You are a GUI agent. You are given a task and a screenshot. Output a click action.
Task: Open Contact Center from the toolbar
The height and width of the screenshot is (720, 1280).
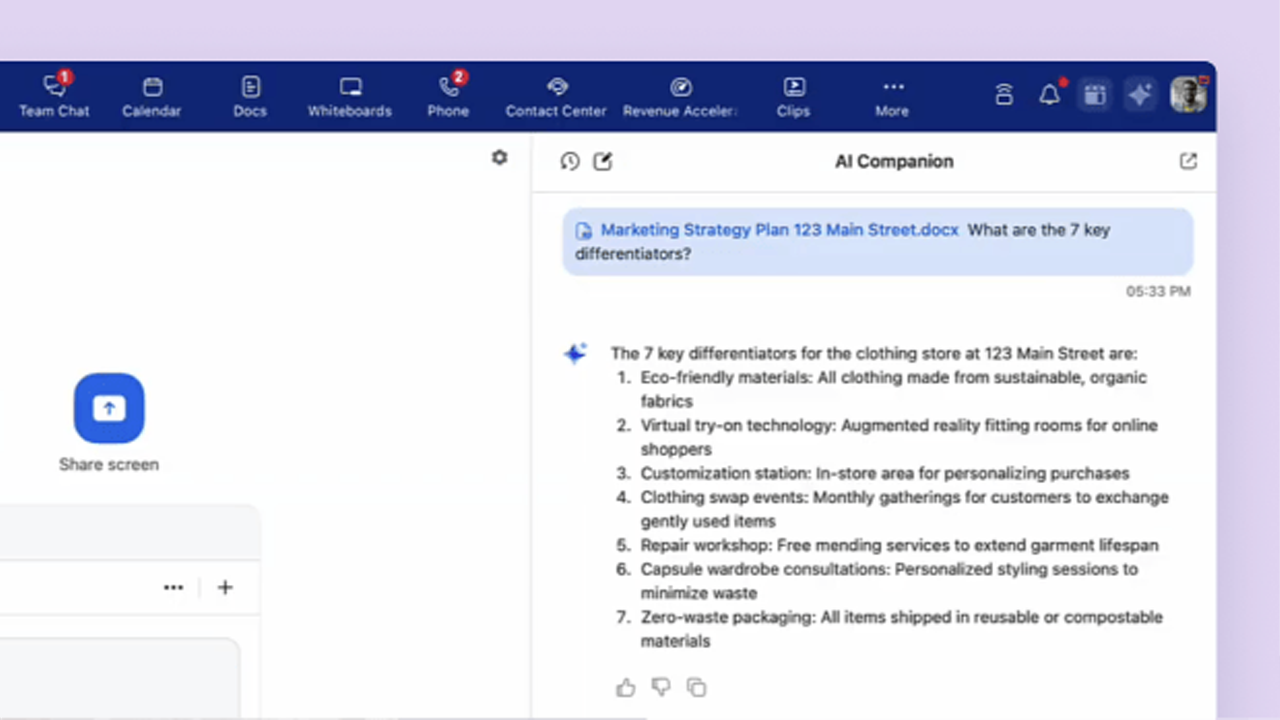click(556, 96)
